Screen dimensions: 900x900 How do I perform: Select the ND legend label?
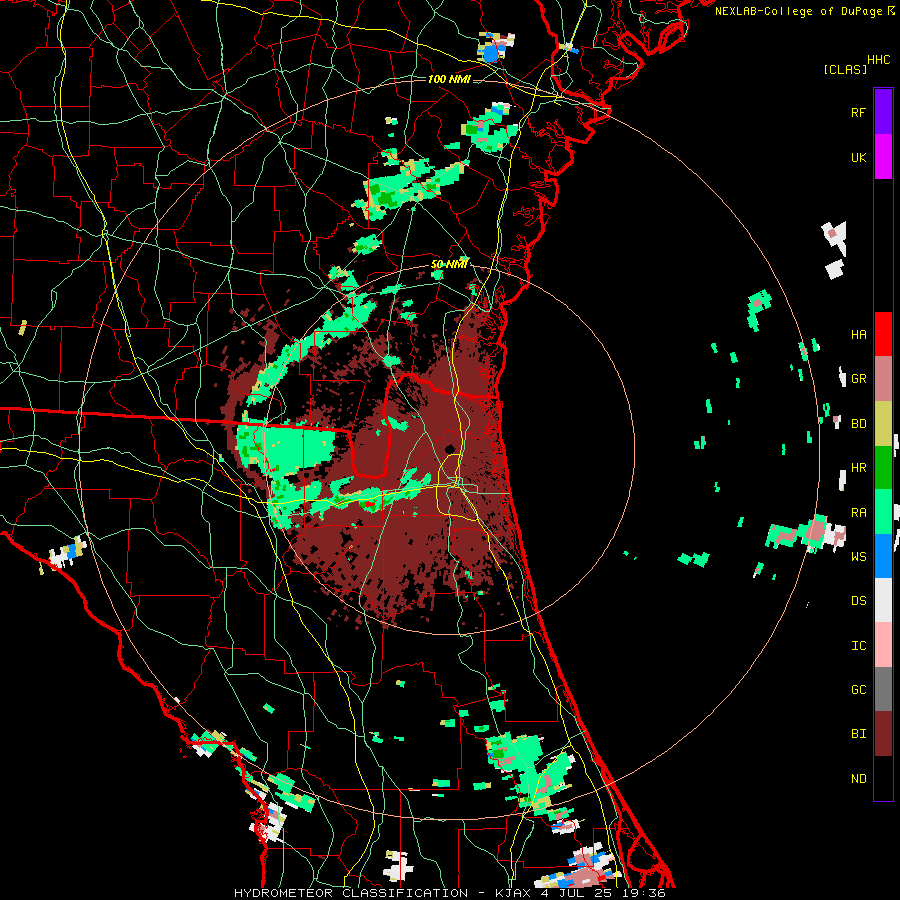click(x=858, y=779)
